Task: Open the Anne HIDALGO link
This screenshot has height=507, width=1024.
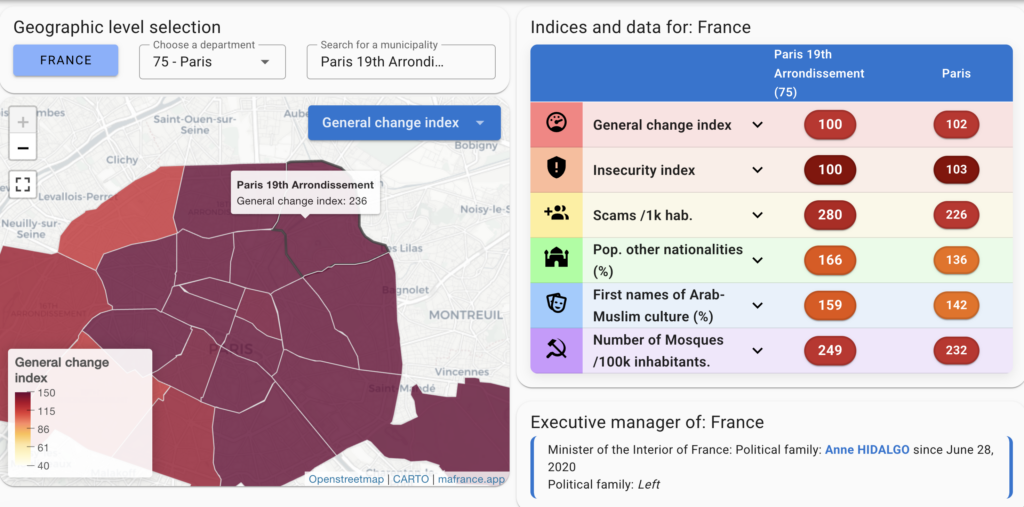Action: coord(866,450)
